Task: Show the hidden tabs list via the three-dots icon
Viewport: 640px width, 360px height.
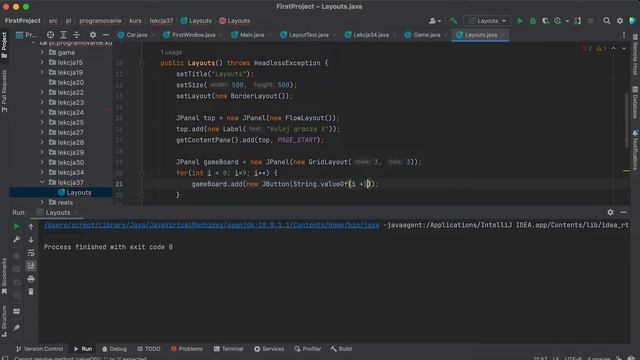Action: pos(624,35)
